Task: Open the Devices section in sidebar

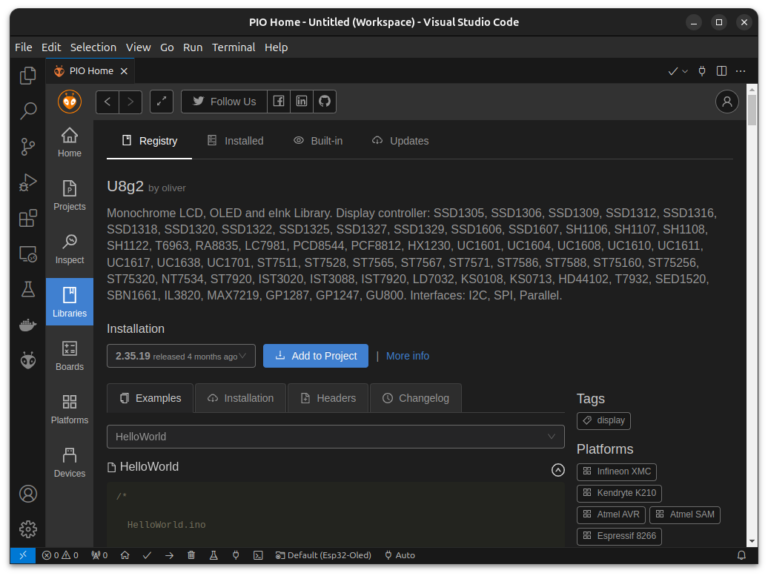Action: pos(69,462)
